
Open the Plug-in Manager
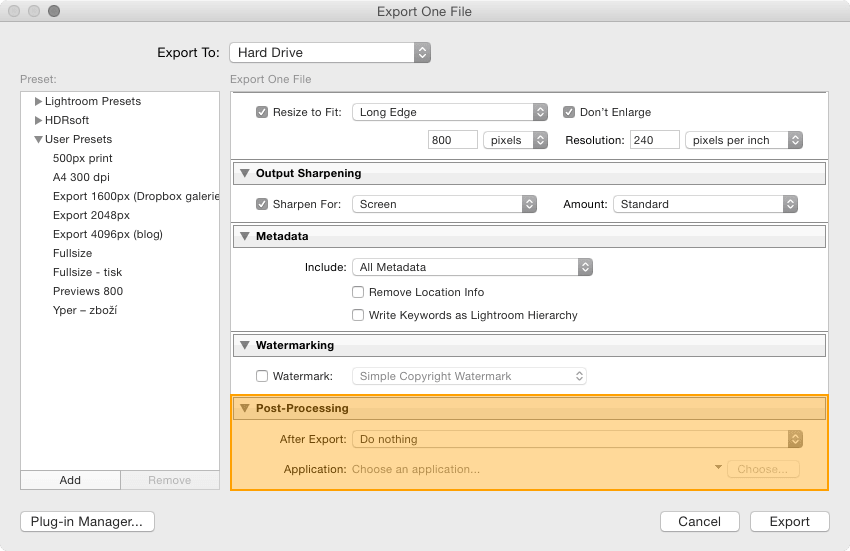(x=87, y=521)
